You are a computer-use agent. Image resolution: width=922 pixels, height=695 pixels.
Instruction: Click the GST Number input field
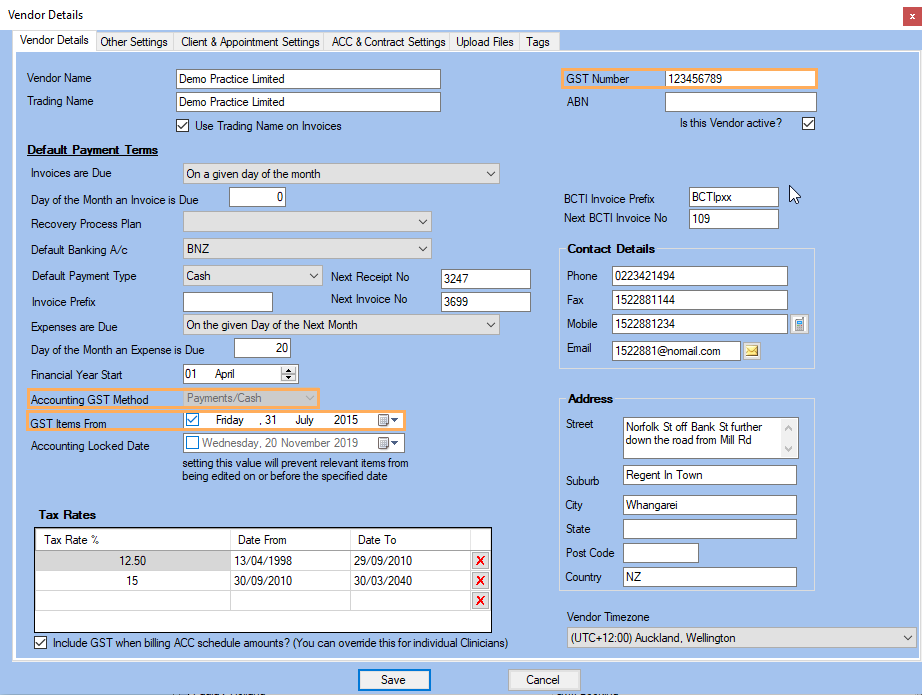(739, 79)
